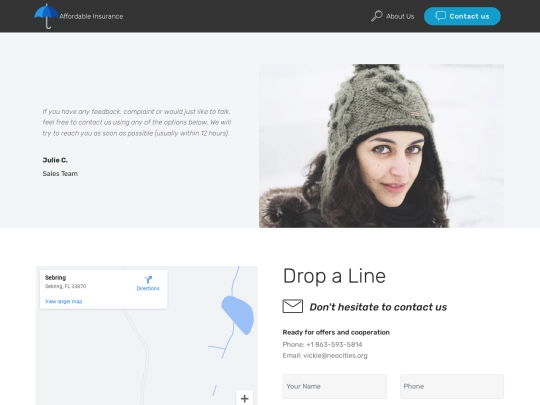Open the Affordable Insurance home link

(91, 16)
